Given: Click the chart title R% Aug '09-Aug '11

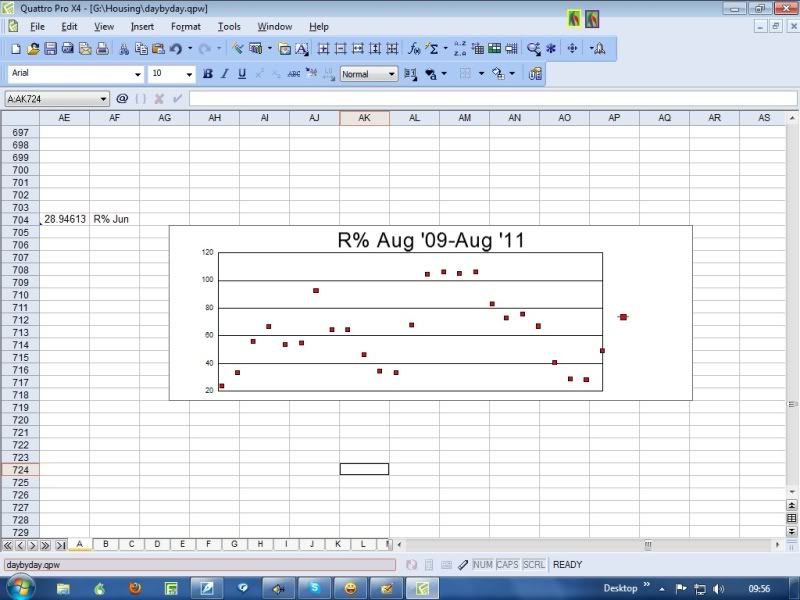Looking at the screenshot, I should point(431,240).
